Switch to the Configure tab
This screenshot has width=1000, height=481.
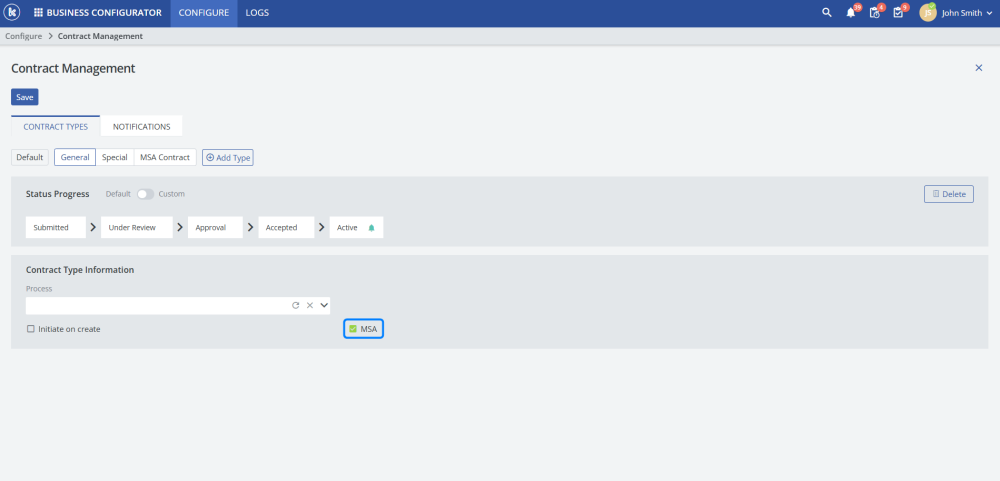203,13
